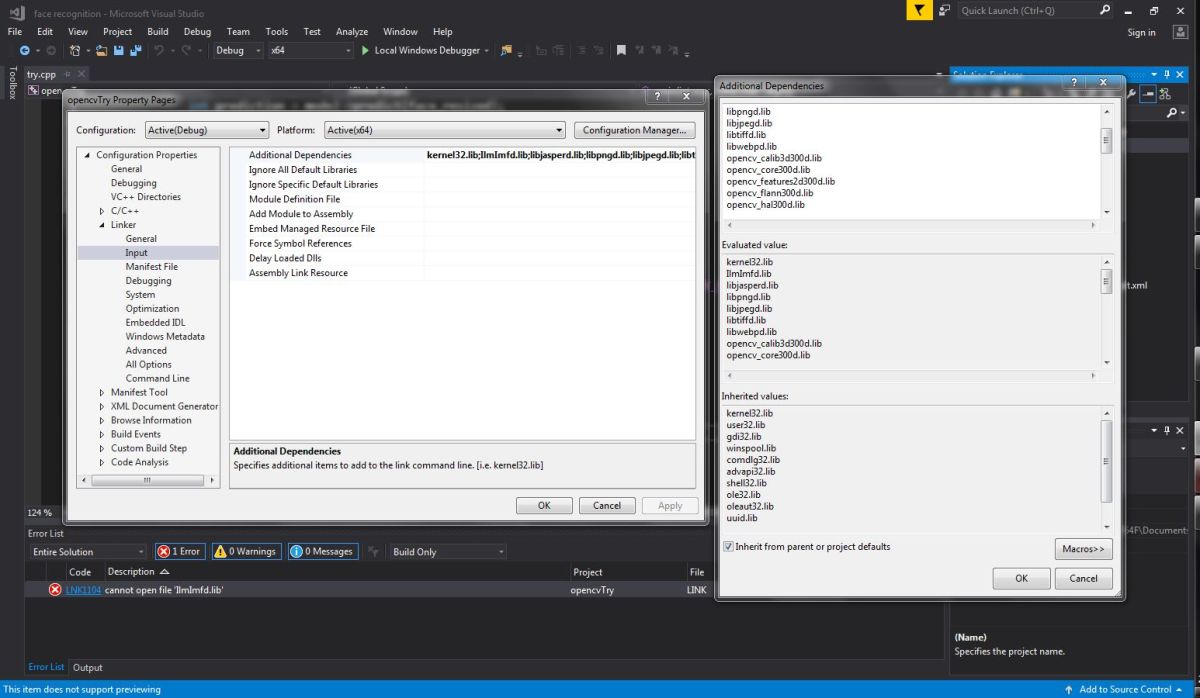The height and width of the screenshot is (698, 1200).
Task: Click the Redo toolbar icon
Action: 187,50
